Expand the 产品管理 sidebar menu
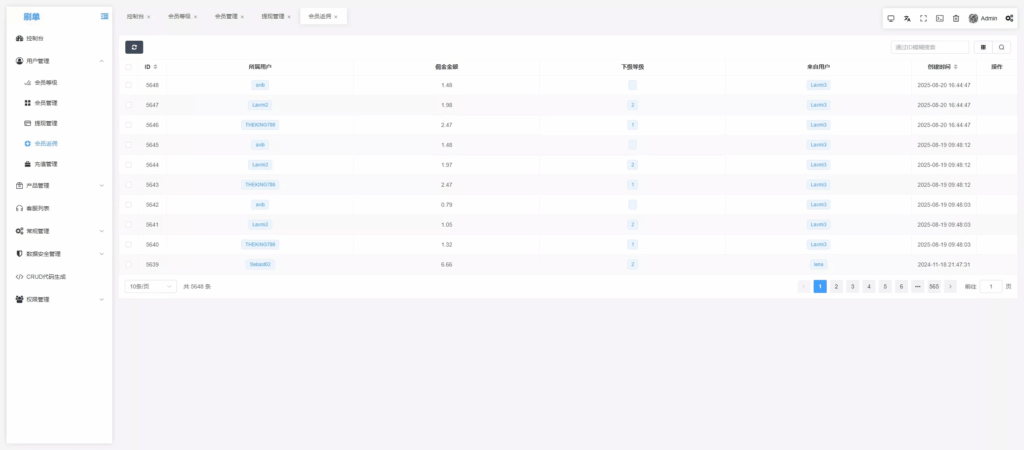Viewport: 1024px width, 450px height. coord(60,185)
